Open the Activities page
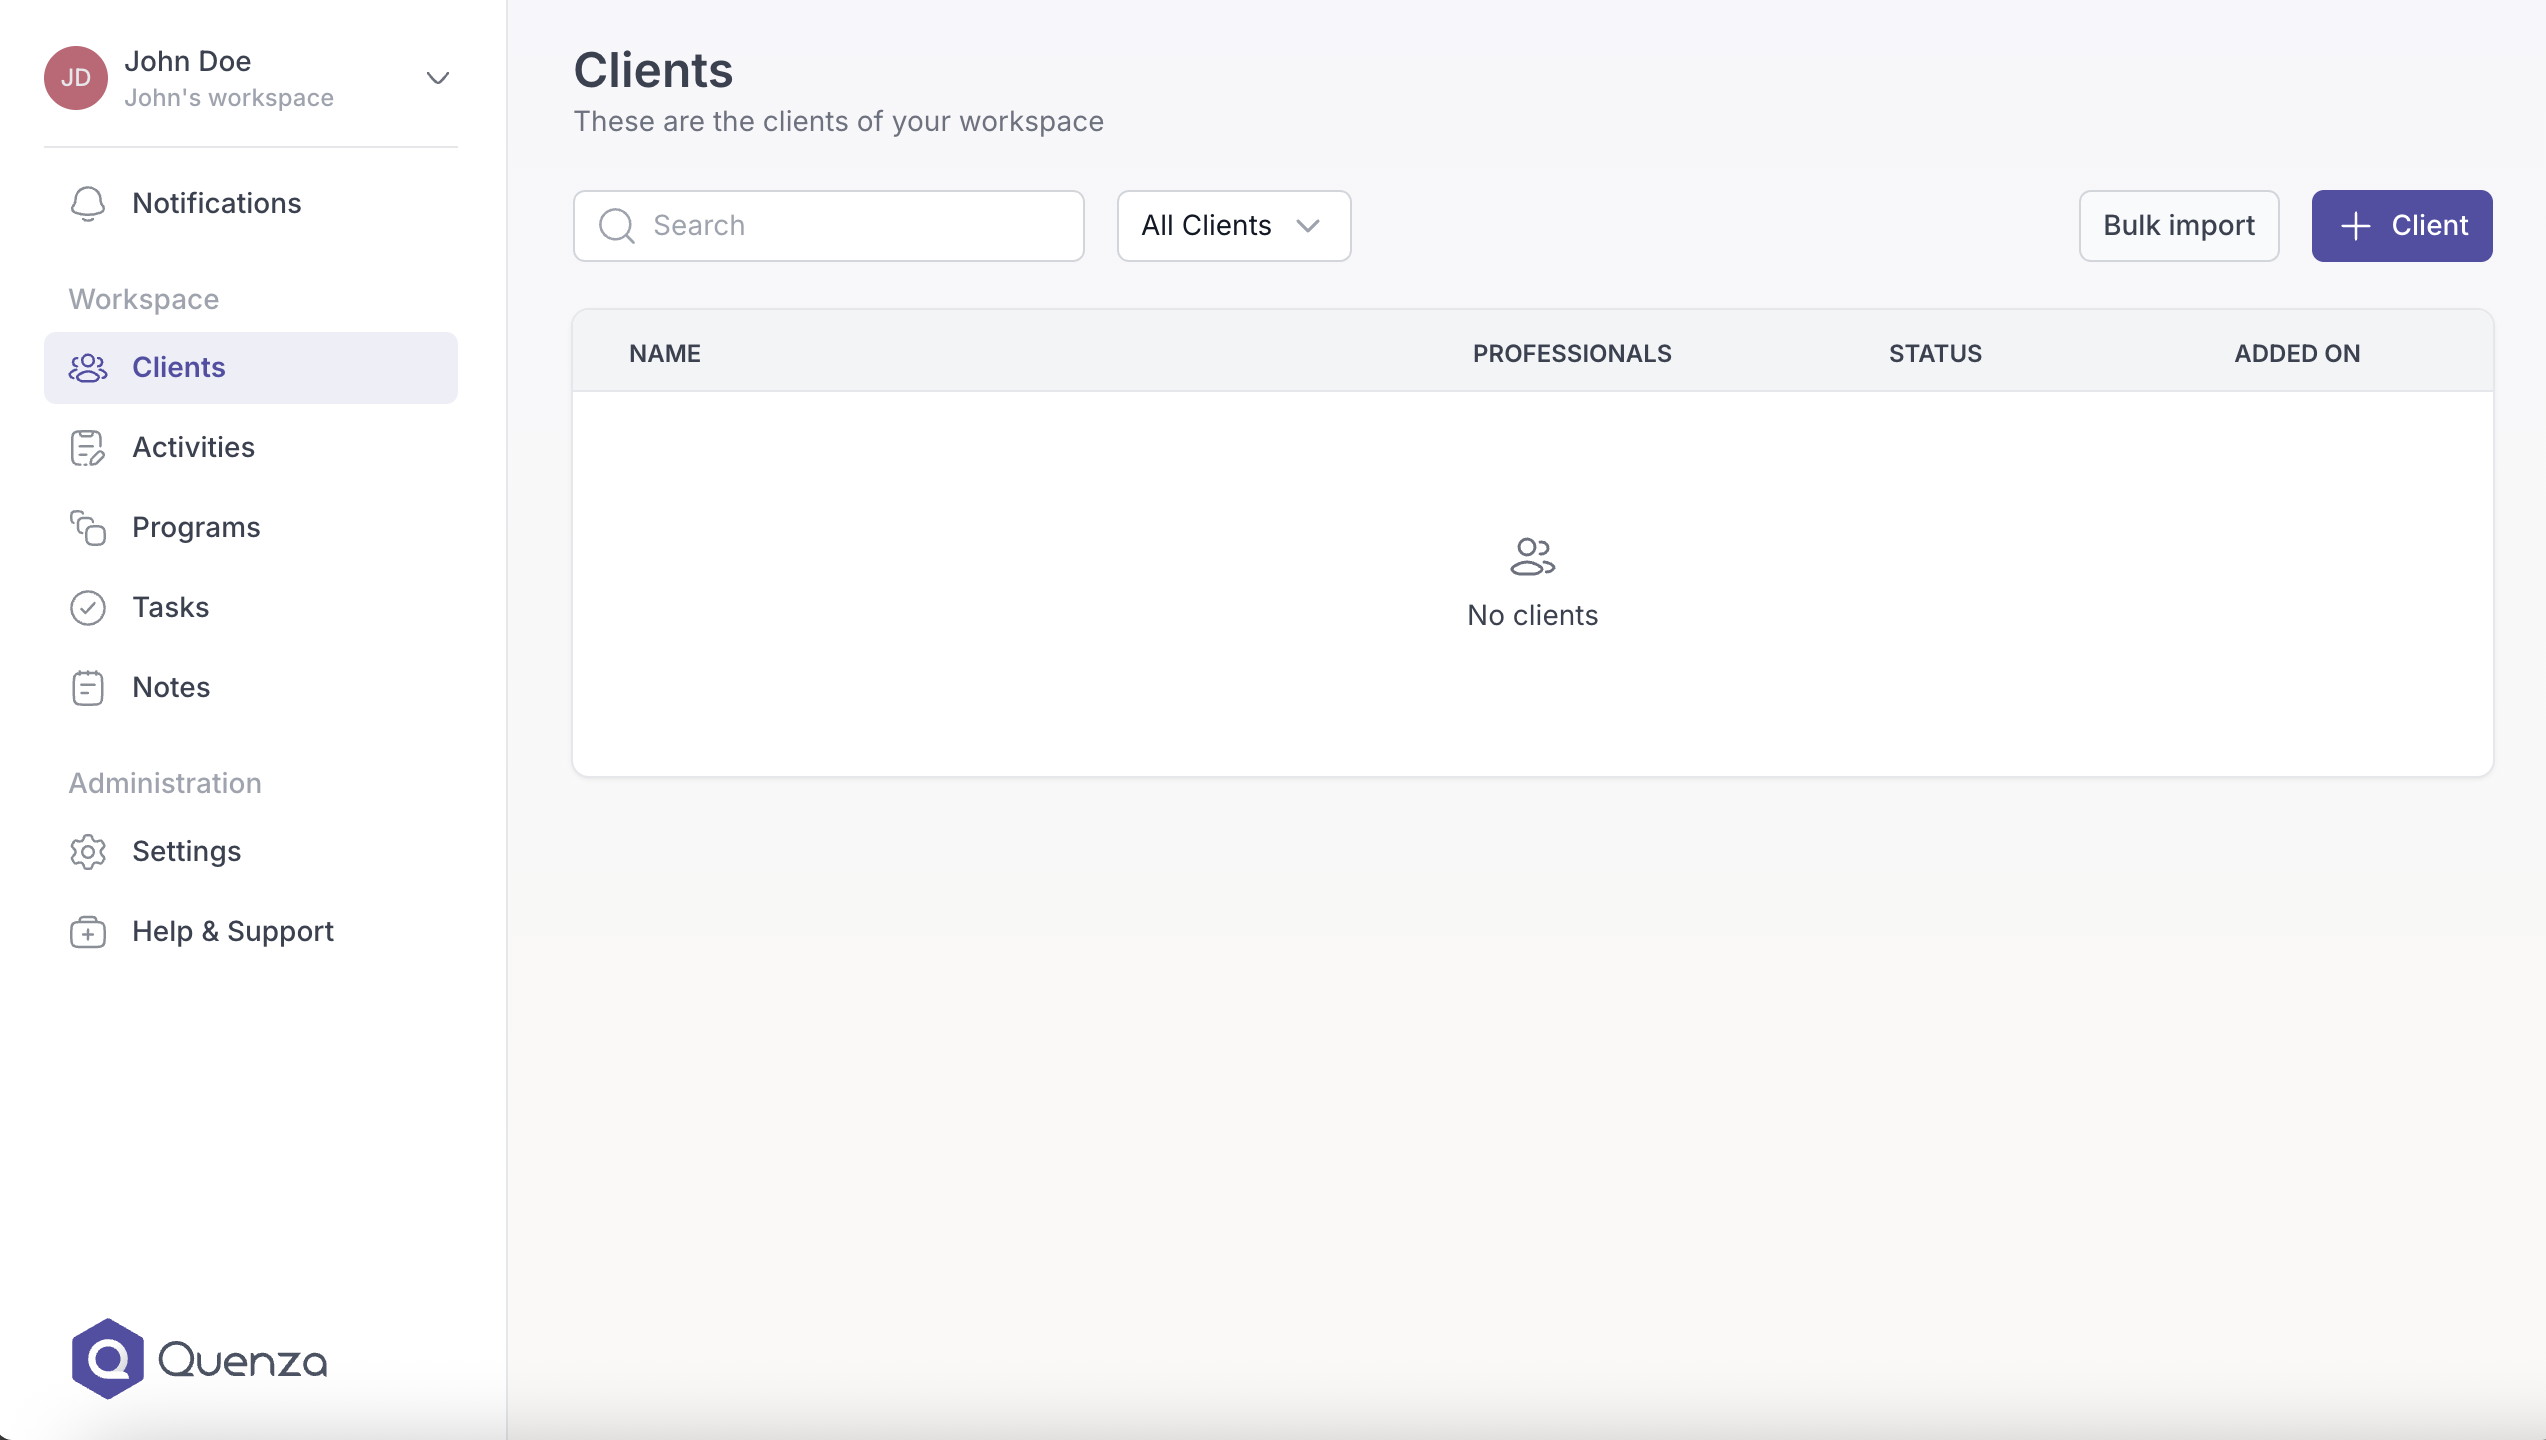This screenshot has height=1440, width=2546. (x=194, y=448)
